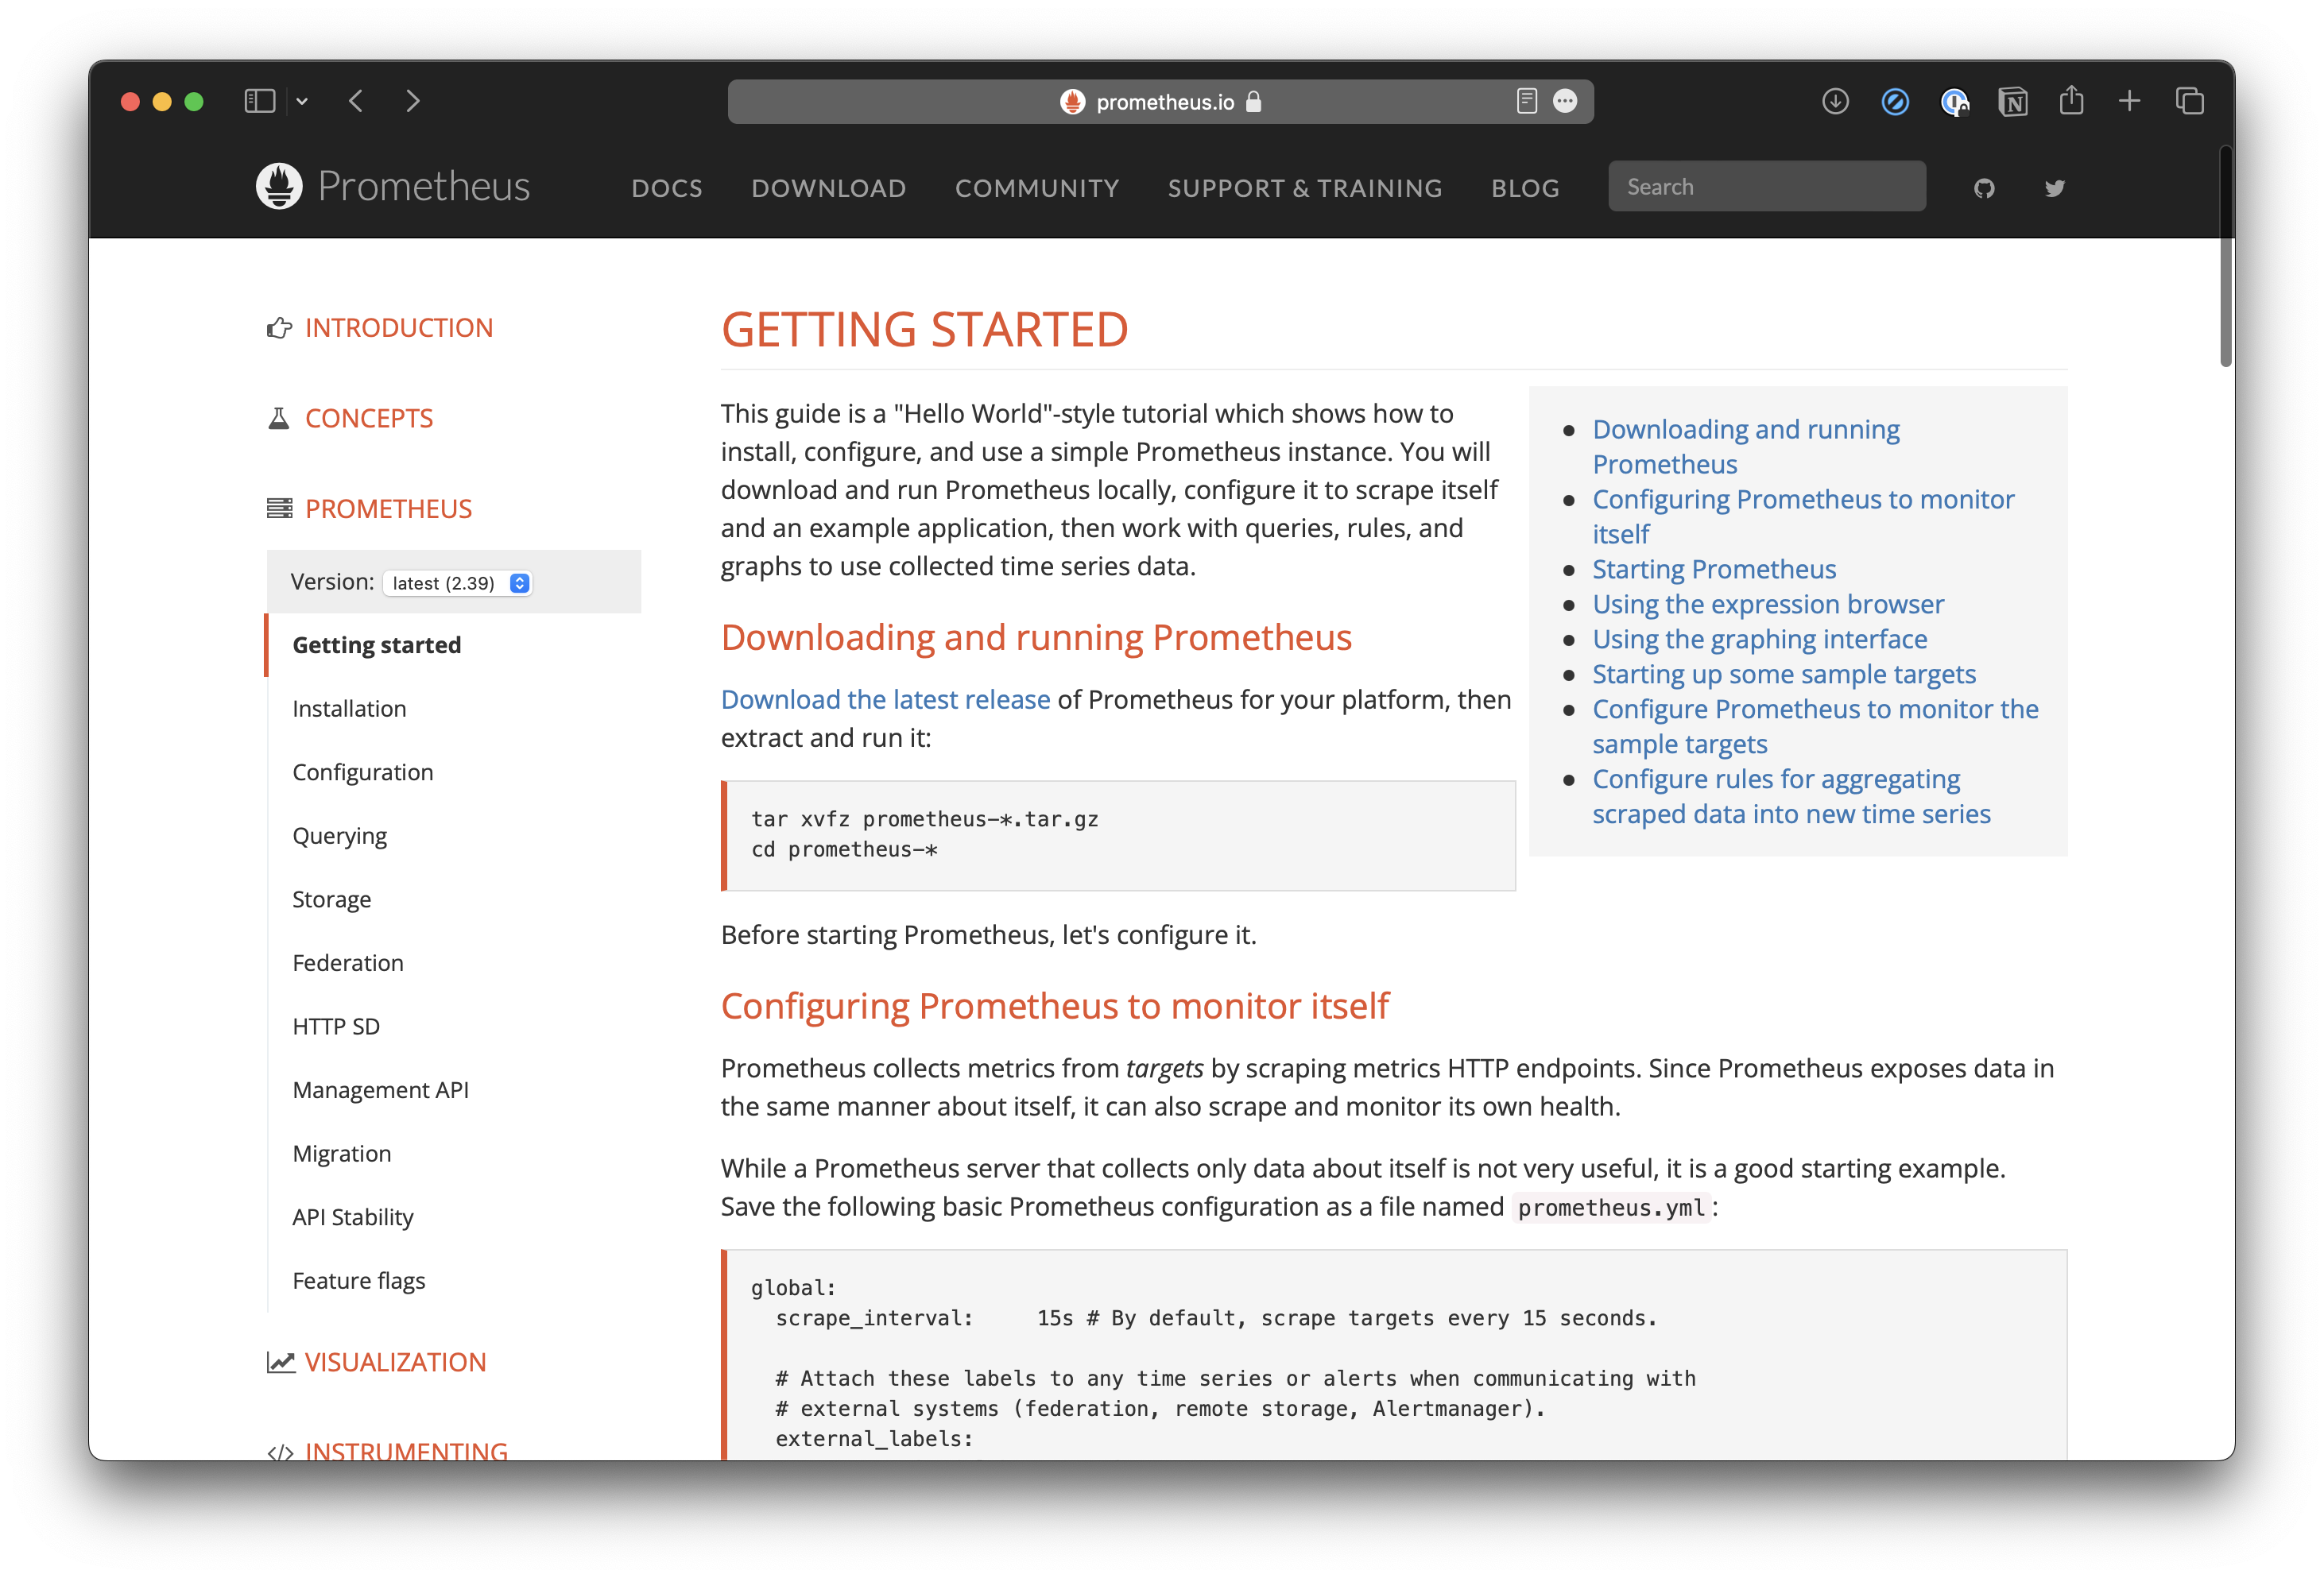Click the chart icon beside VISUALIZATION
The width and height of the screenshot is (2324, 1578).
click(281, 1362)
